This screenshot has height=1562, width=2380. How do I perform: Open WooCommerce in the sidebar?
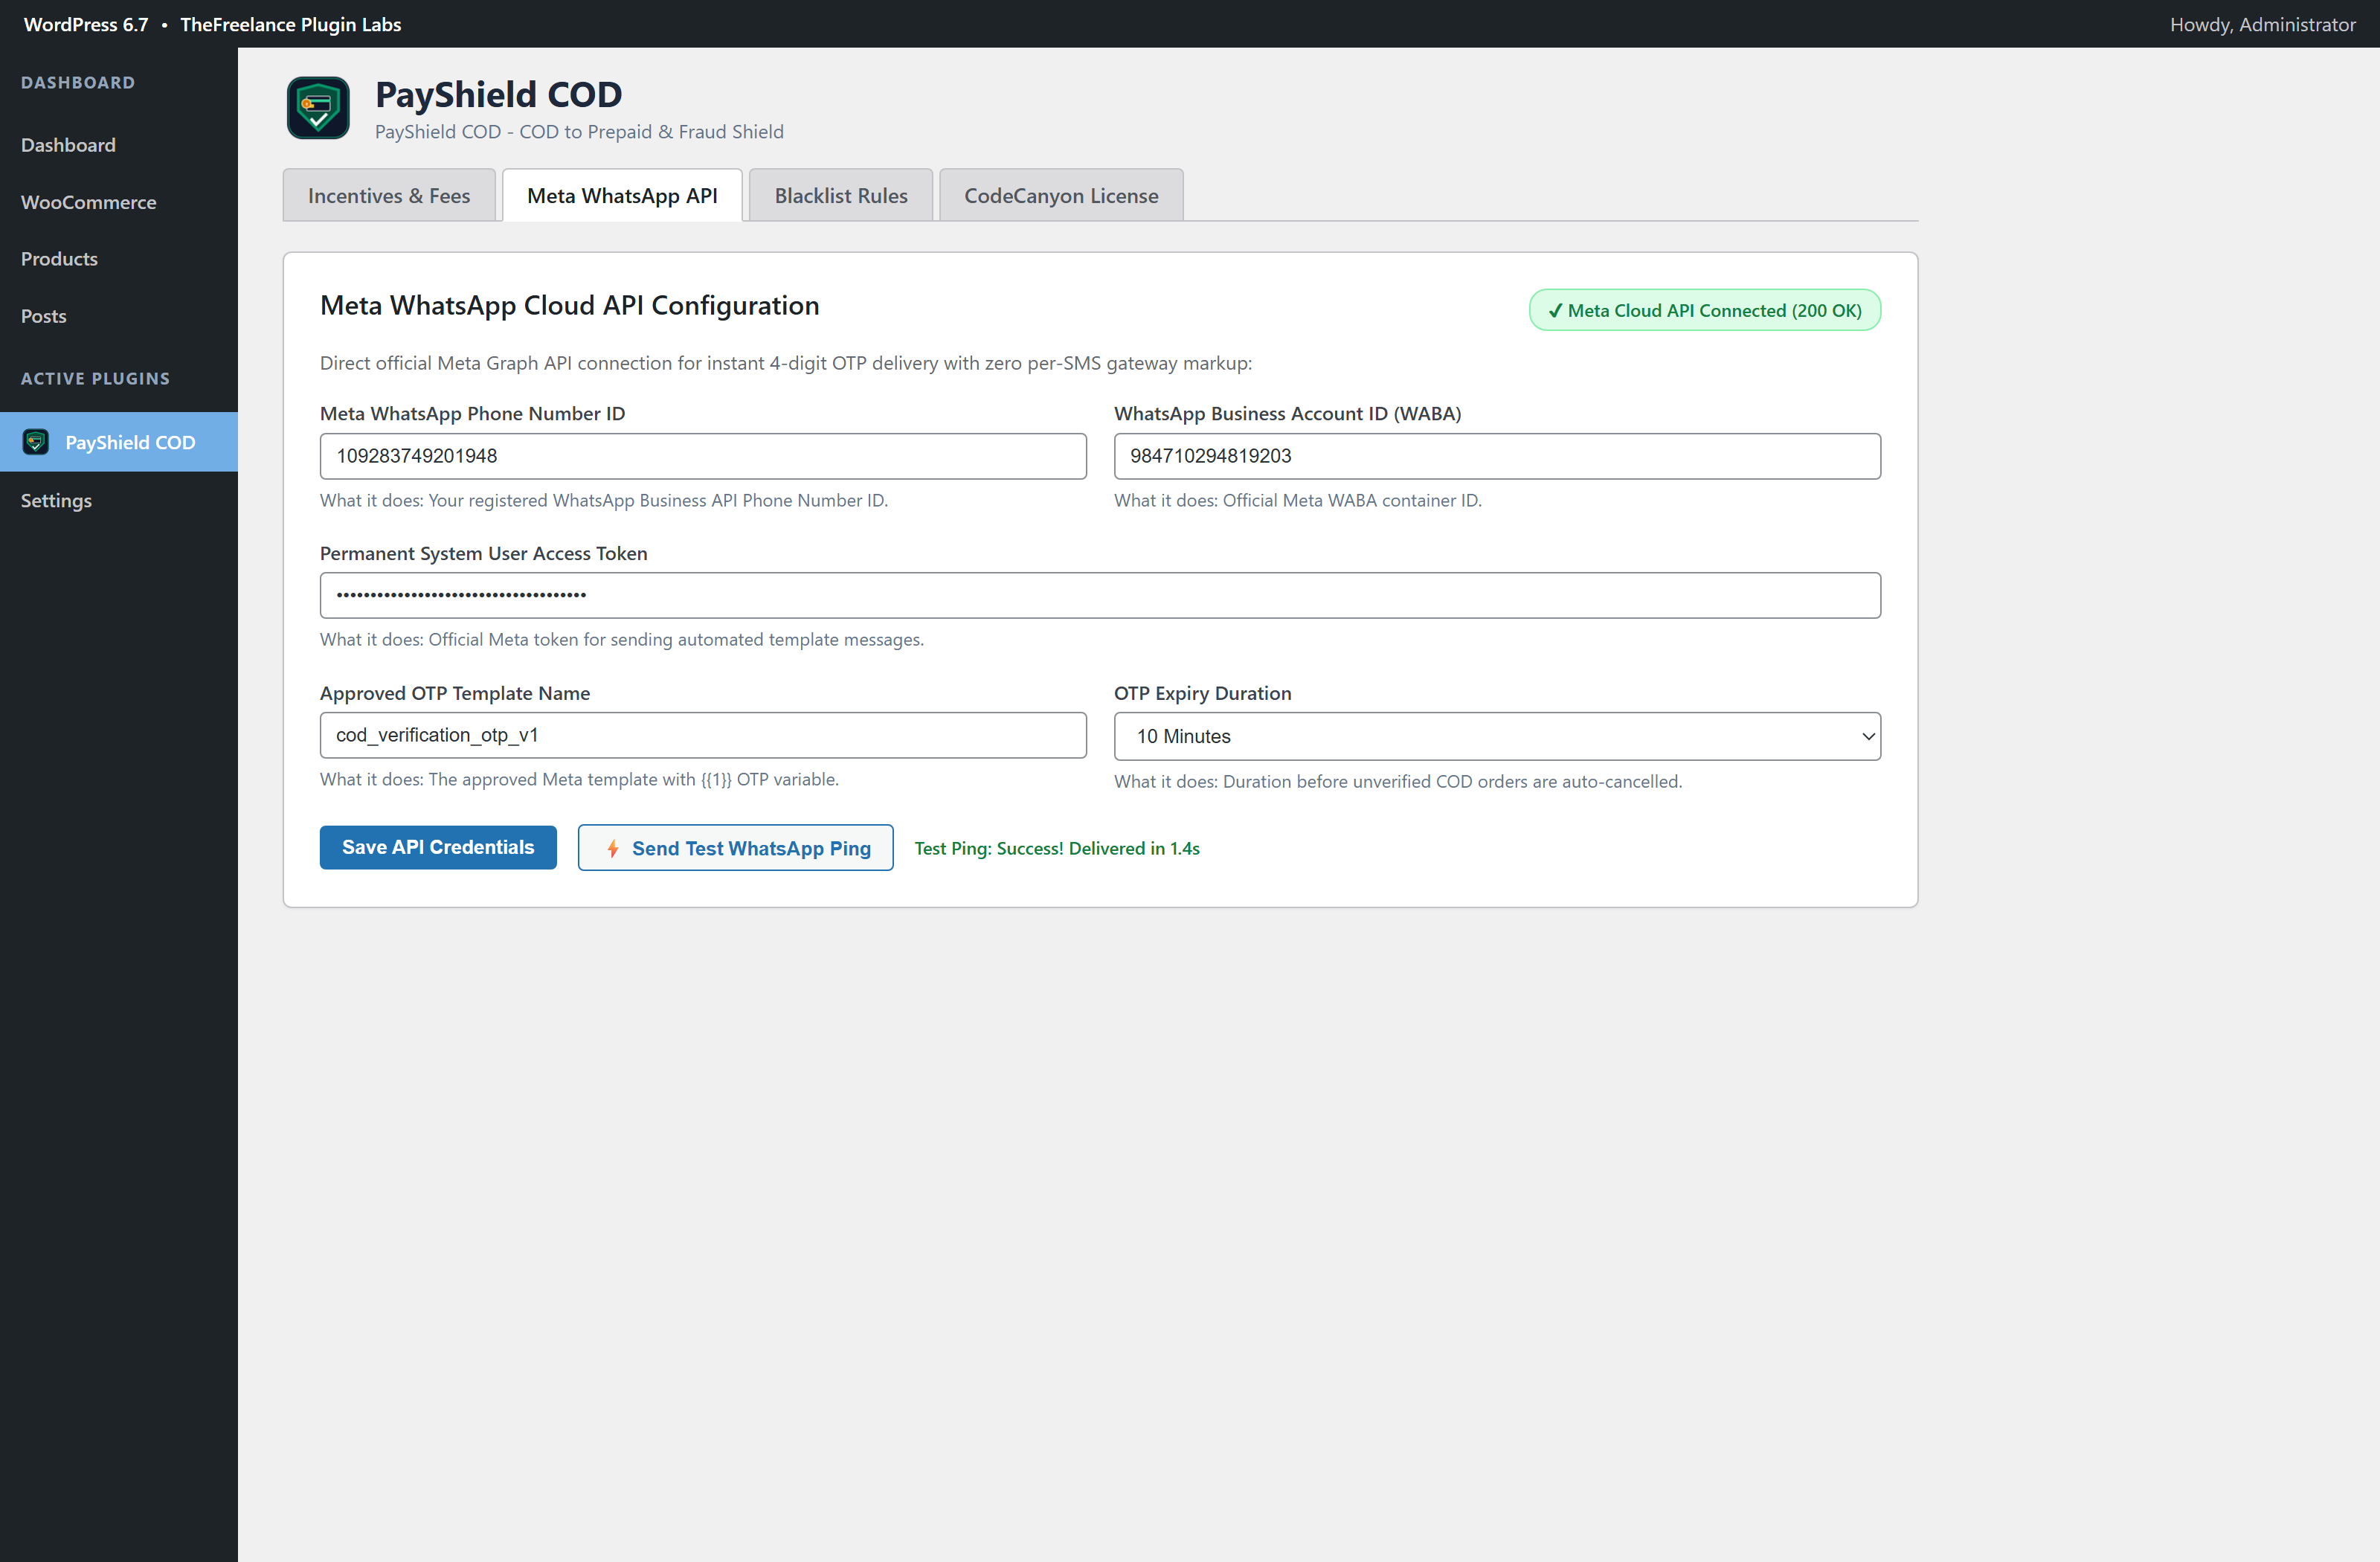coord(89,202)
